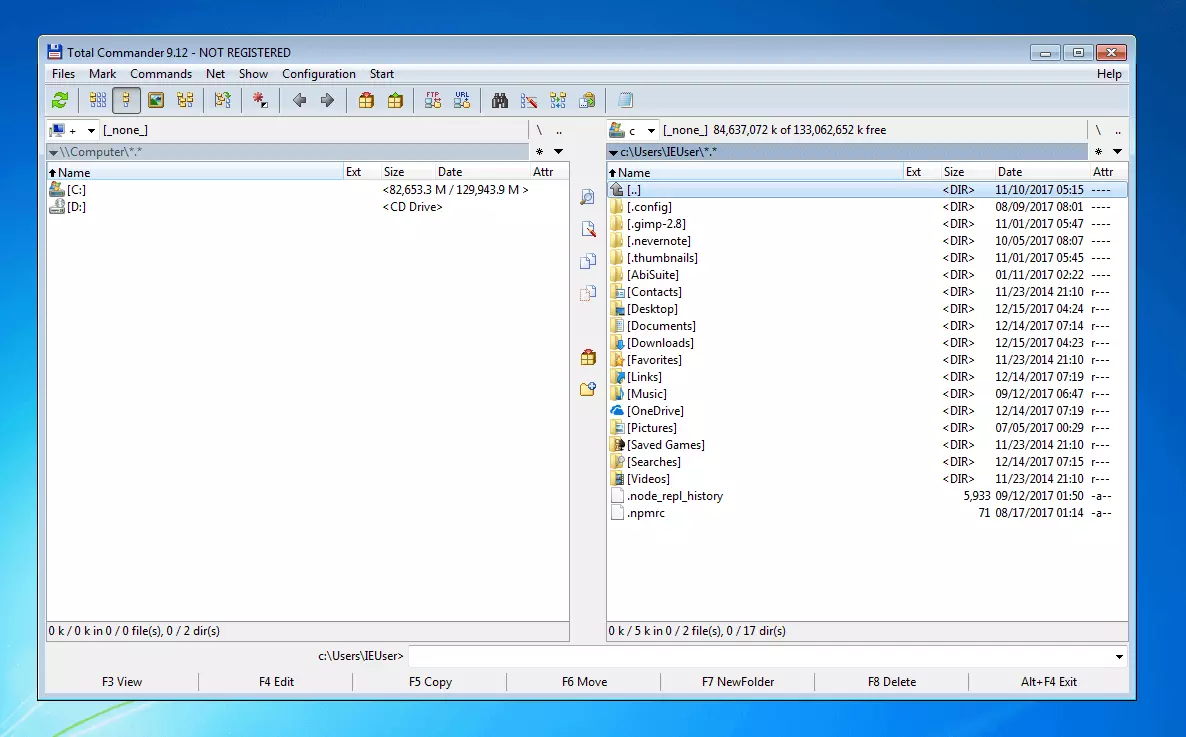This screenshot has height=737, width=1186.
Task: Open the Commands menu
Action: pos(160,73)
